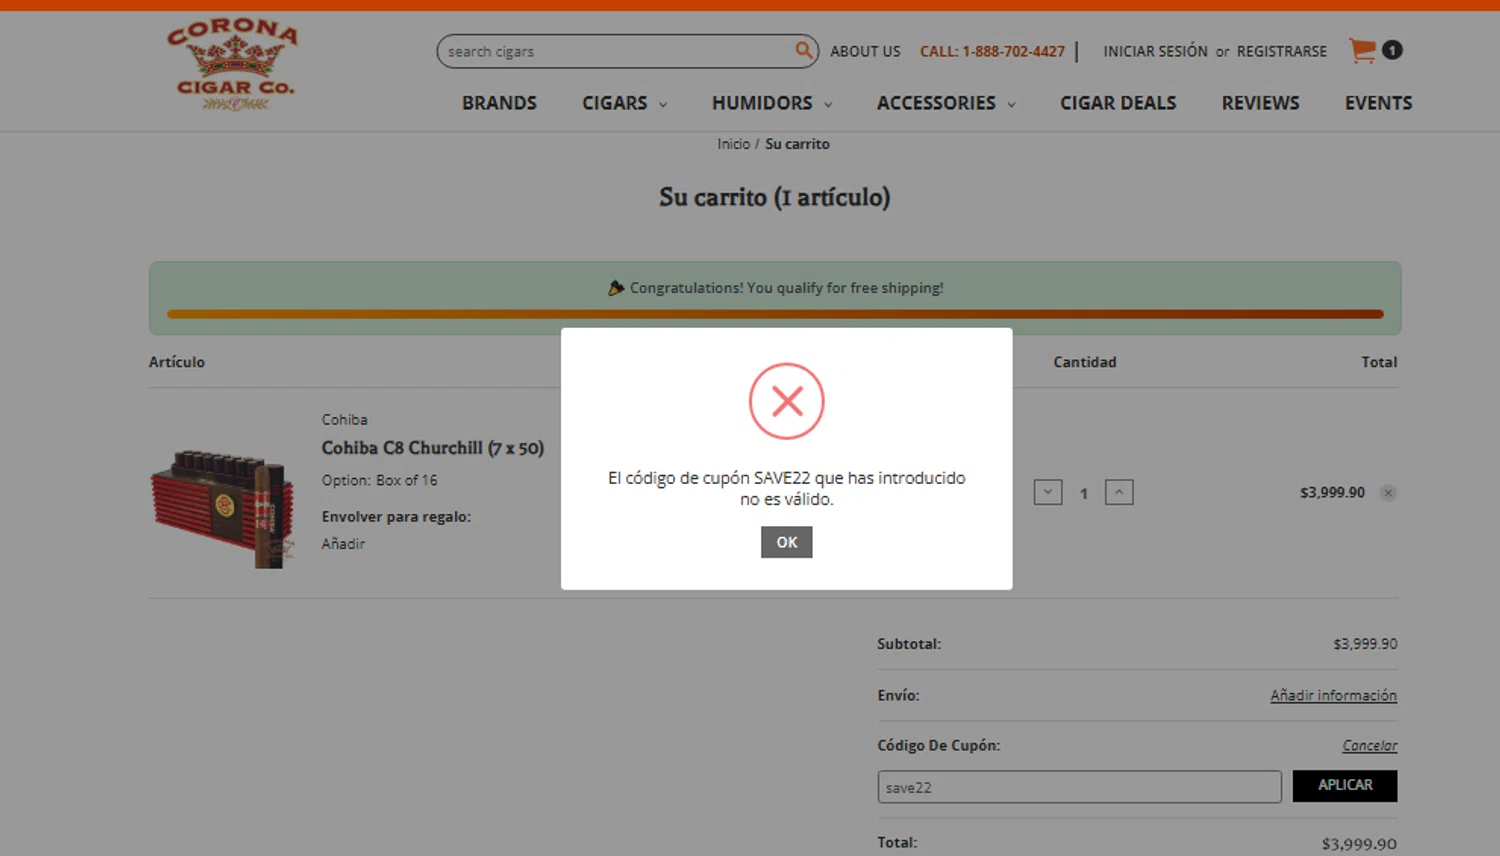
Task: Click the Aplicar coupon button
Action: click(x=1345, y=786)
